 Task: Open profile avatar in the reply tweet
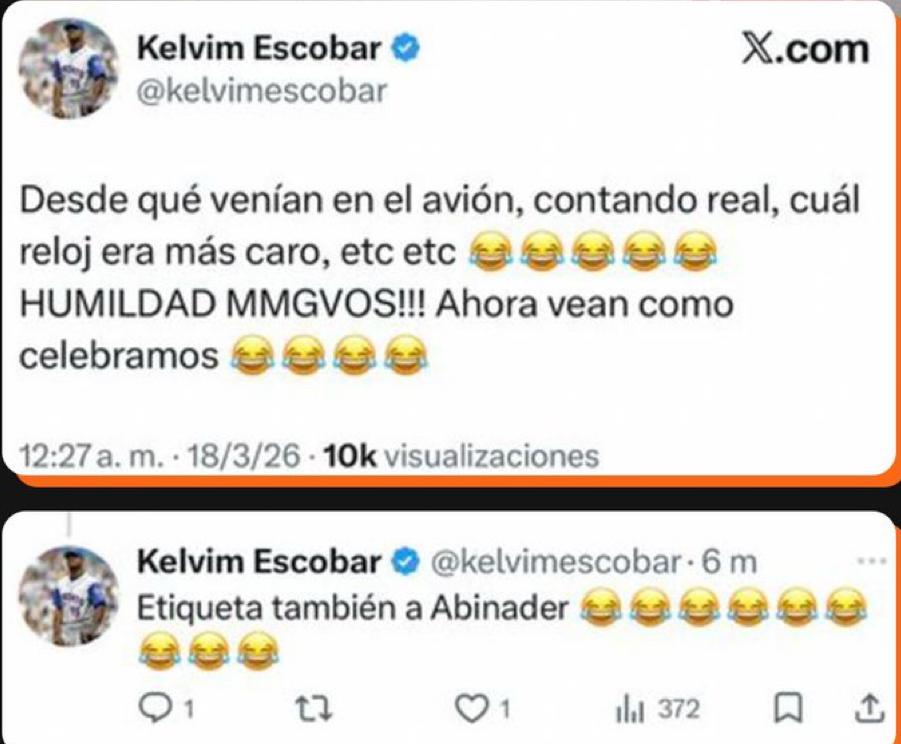(70, 596)
